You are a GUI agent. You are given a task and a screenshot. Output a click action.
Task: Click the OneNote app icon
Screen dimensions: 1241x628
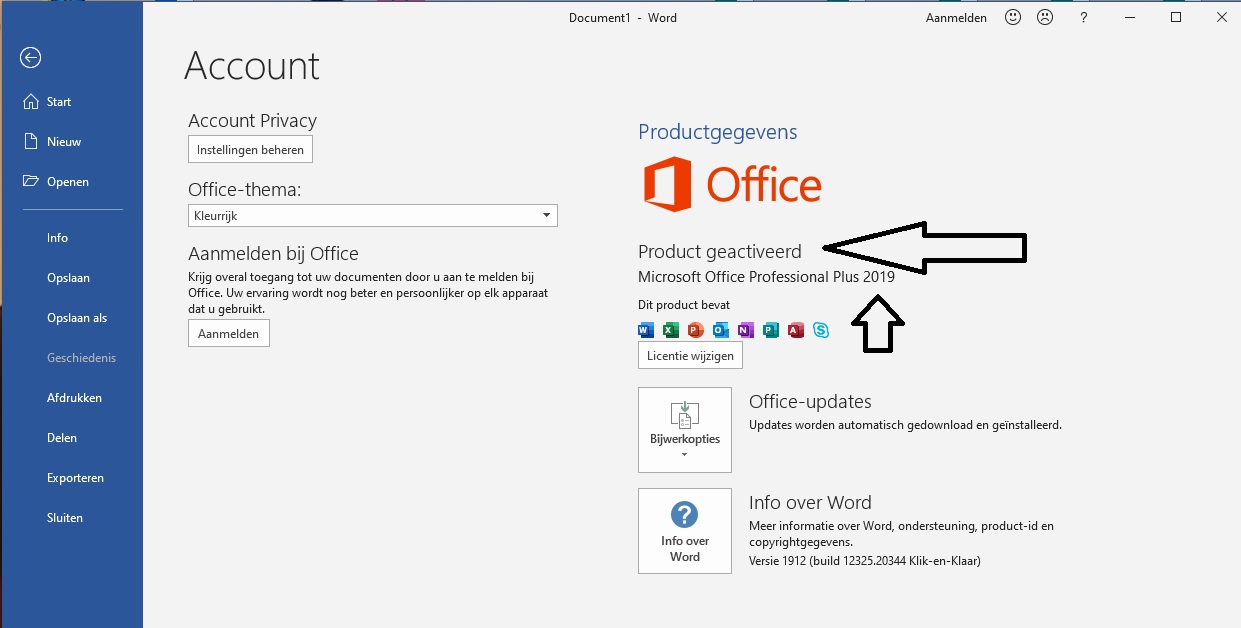coord(746,330)
